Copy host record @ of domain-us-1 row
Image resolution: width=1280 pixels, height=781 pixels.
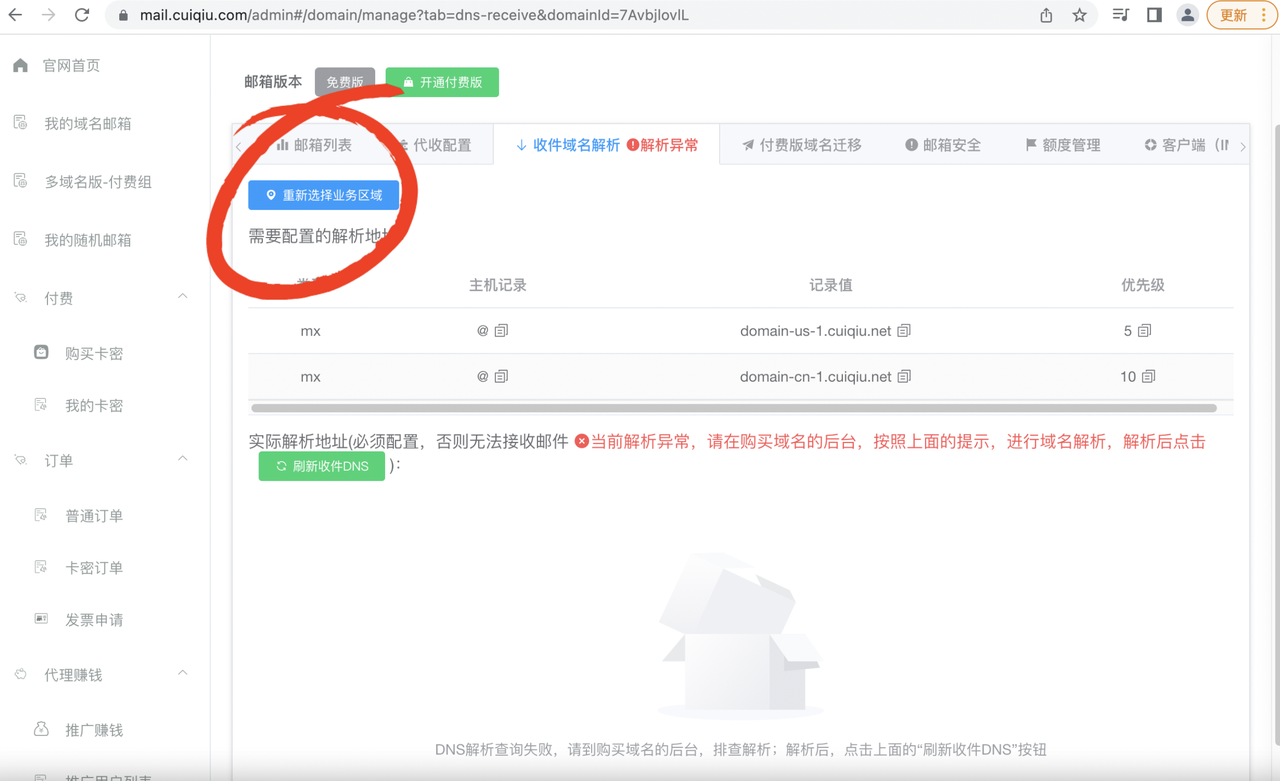501,331
